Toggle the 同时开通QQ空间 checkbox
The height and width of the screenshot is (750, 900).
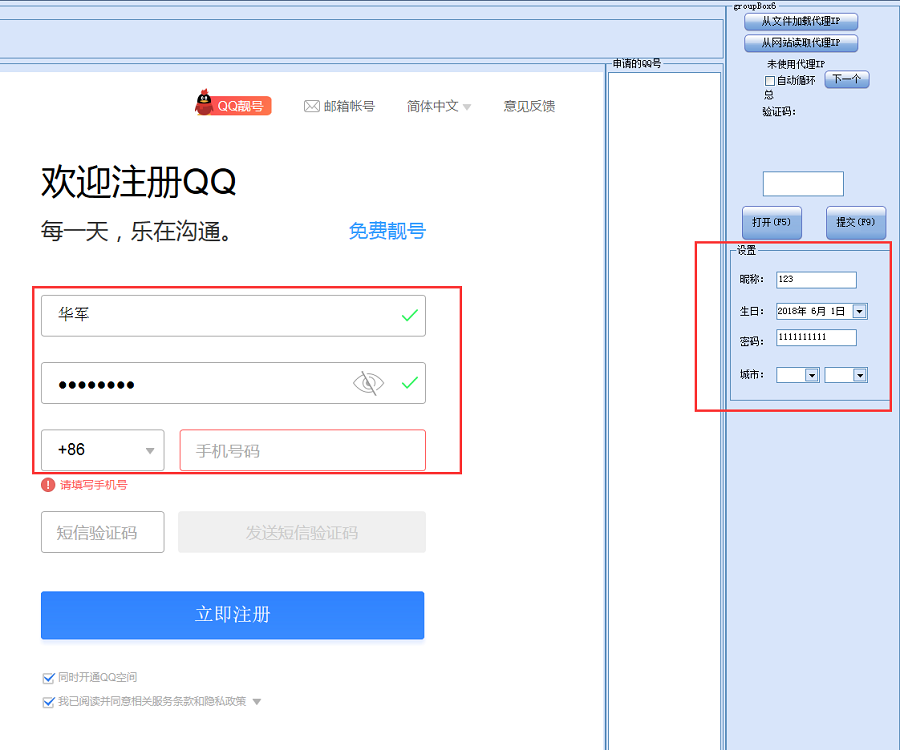point(48,677)
